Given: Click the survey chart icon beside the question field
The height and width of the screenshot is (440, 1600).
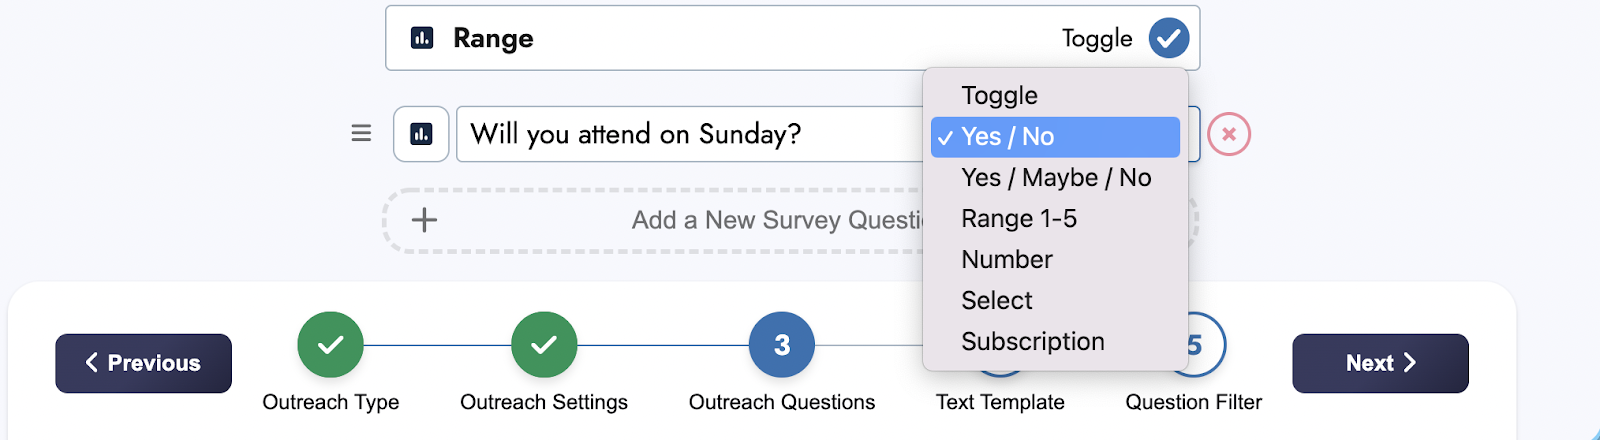Looking at the screenshot, I should (x=421, y=134).
